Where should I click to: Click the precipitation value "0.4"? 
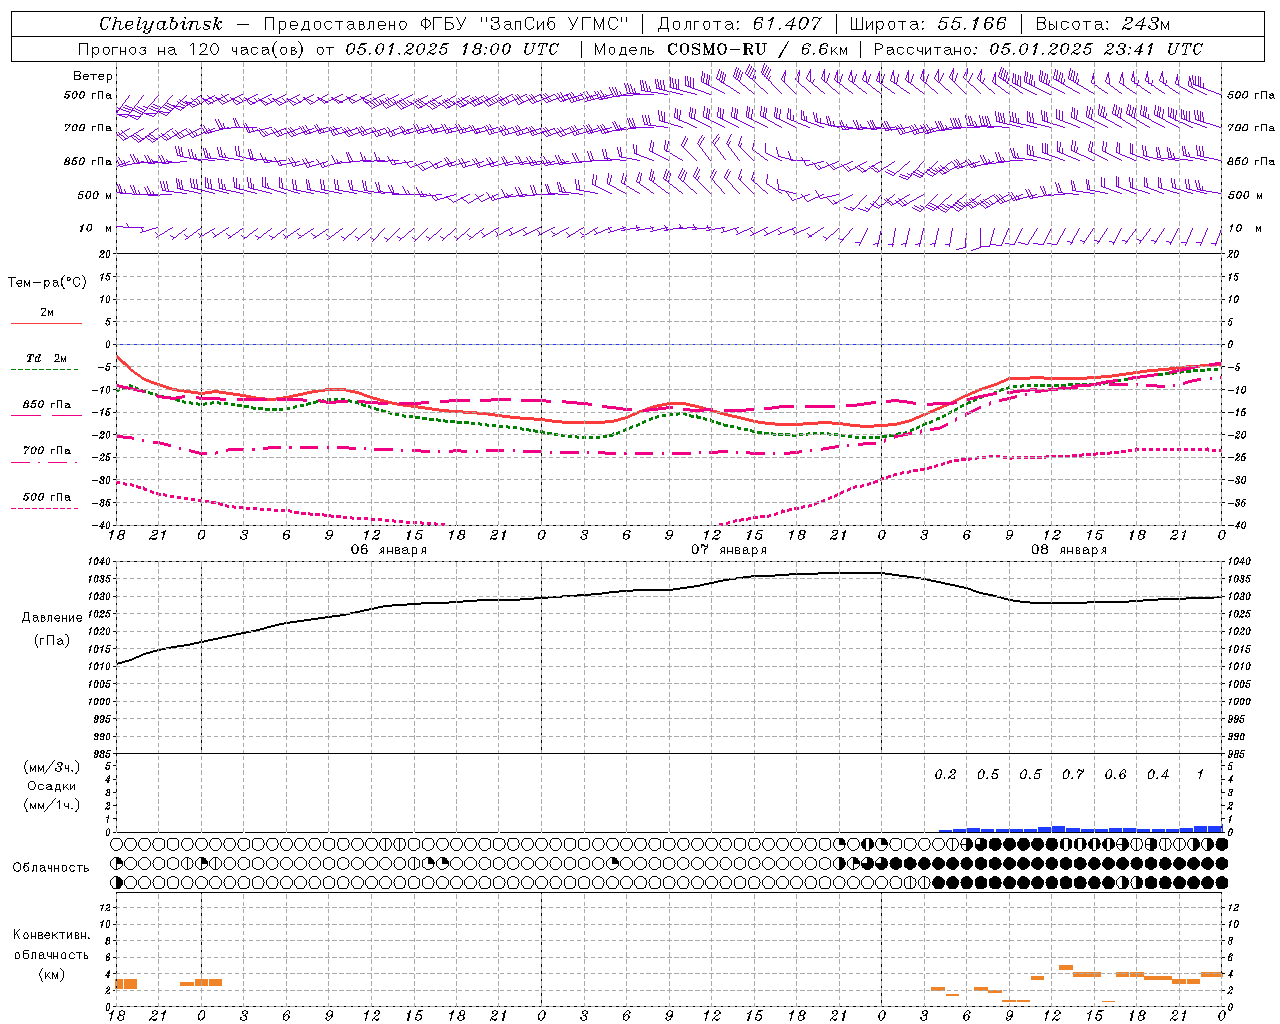[x=1158, y=774]
